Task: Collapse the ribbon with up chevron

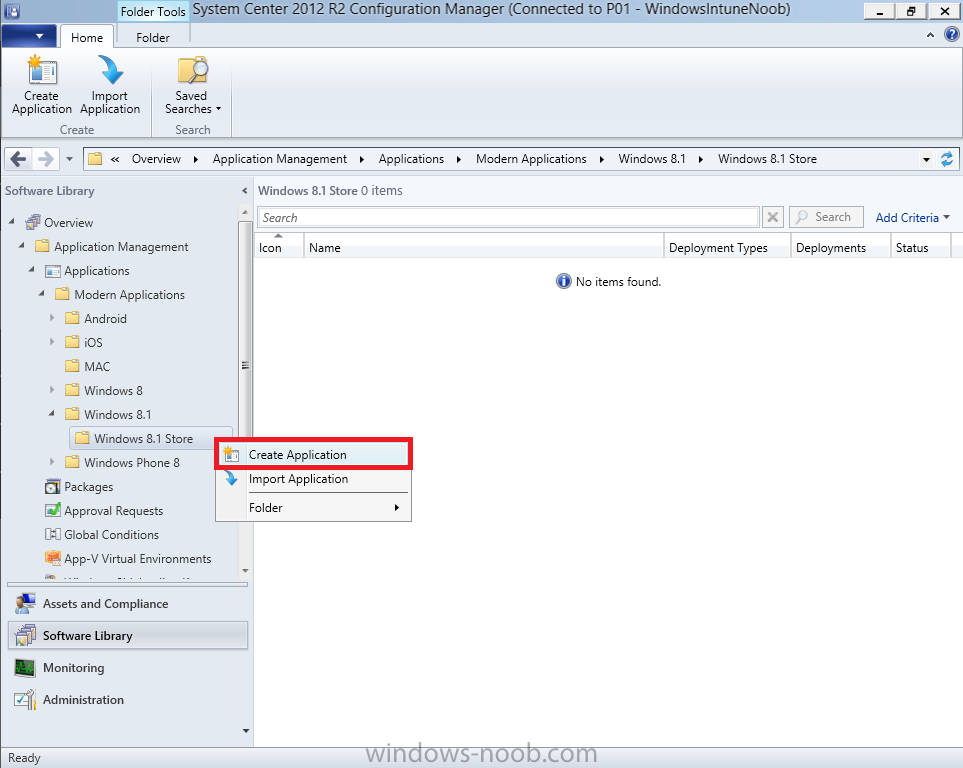Action: tap(930, 36)
